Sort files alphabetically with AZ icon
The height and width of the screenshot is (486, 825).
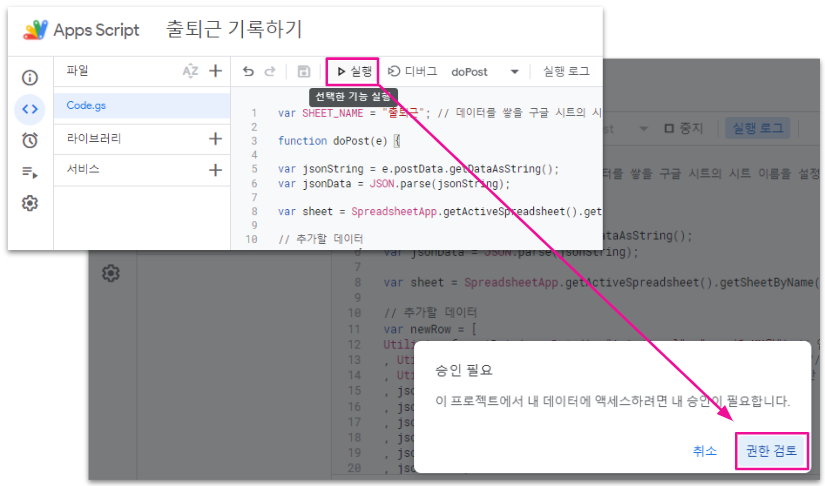[191, 71]
